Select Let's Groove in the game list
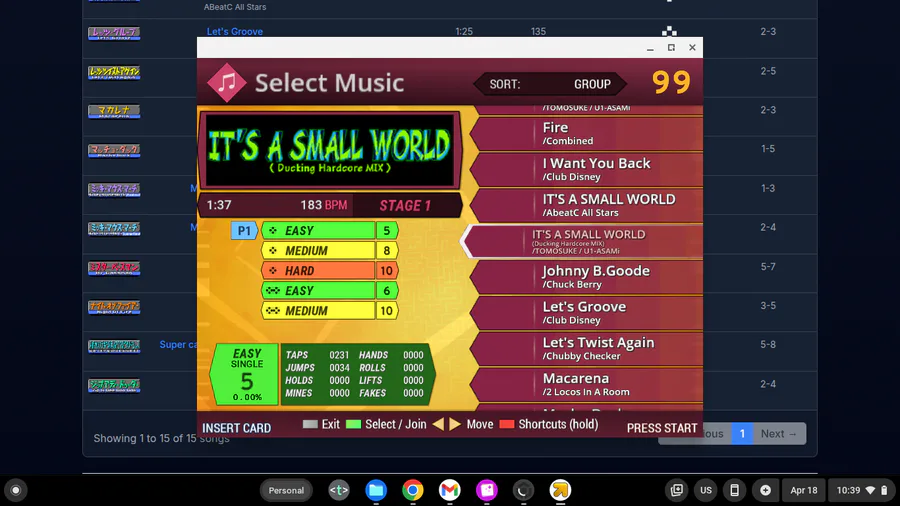The image size is (900, 506). pyautogui.click(x=587, y=313)
